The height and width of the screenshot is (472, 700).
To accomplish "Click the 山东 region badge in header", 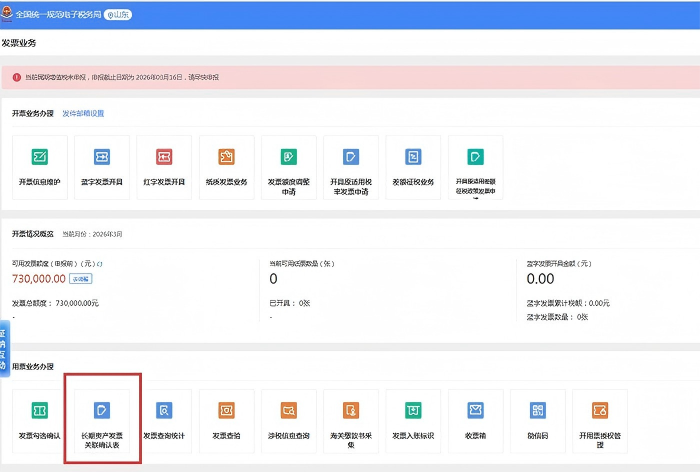I will pyautogui.click(x=118, y=15).
